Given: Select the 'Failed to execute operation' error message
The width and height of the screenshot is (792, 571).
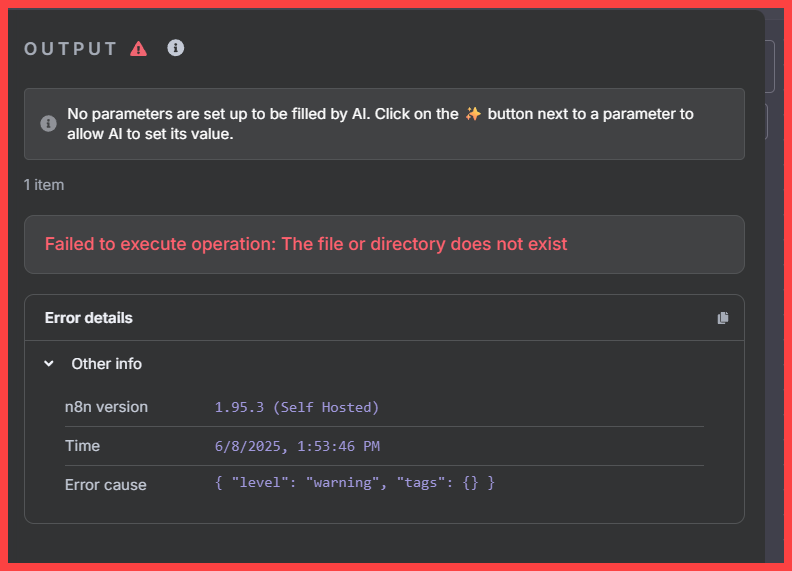Looking at the screenshot, I should click(306, 244).
